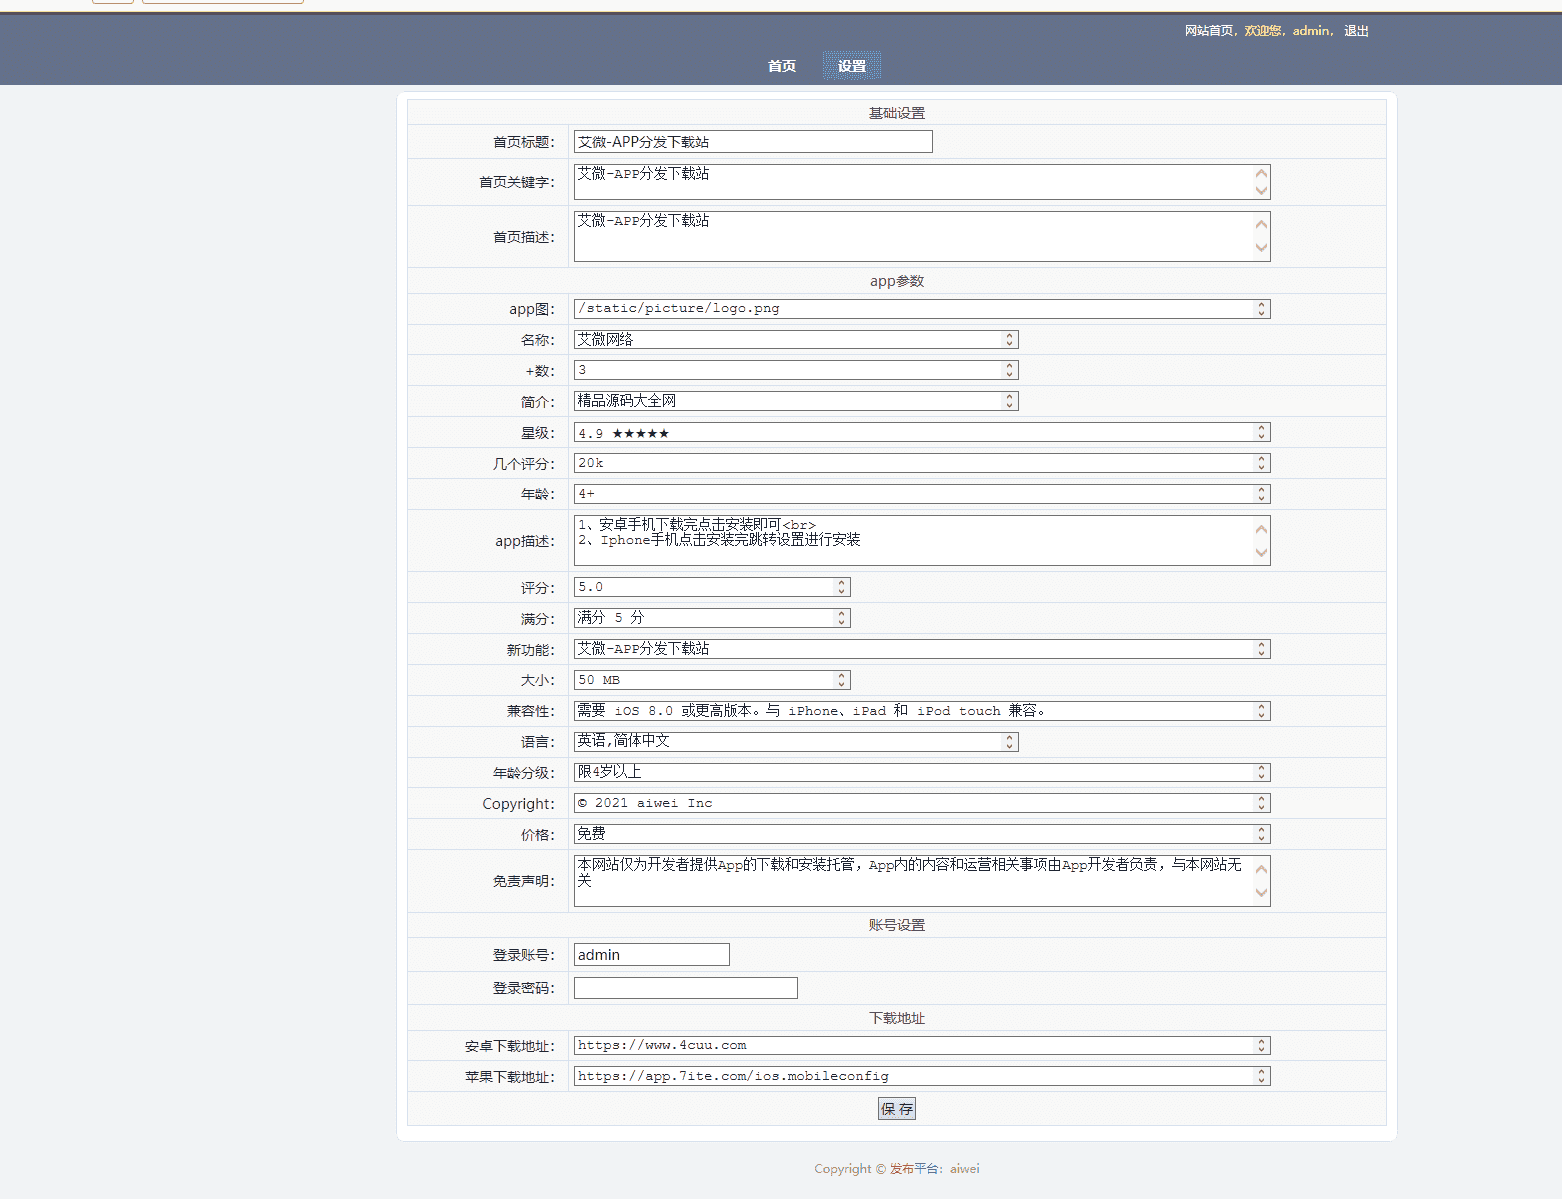Click the stepper arrows on 星级 field

[1261, 432]
